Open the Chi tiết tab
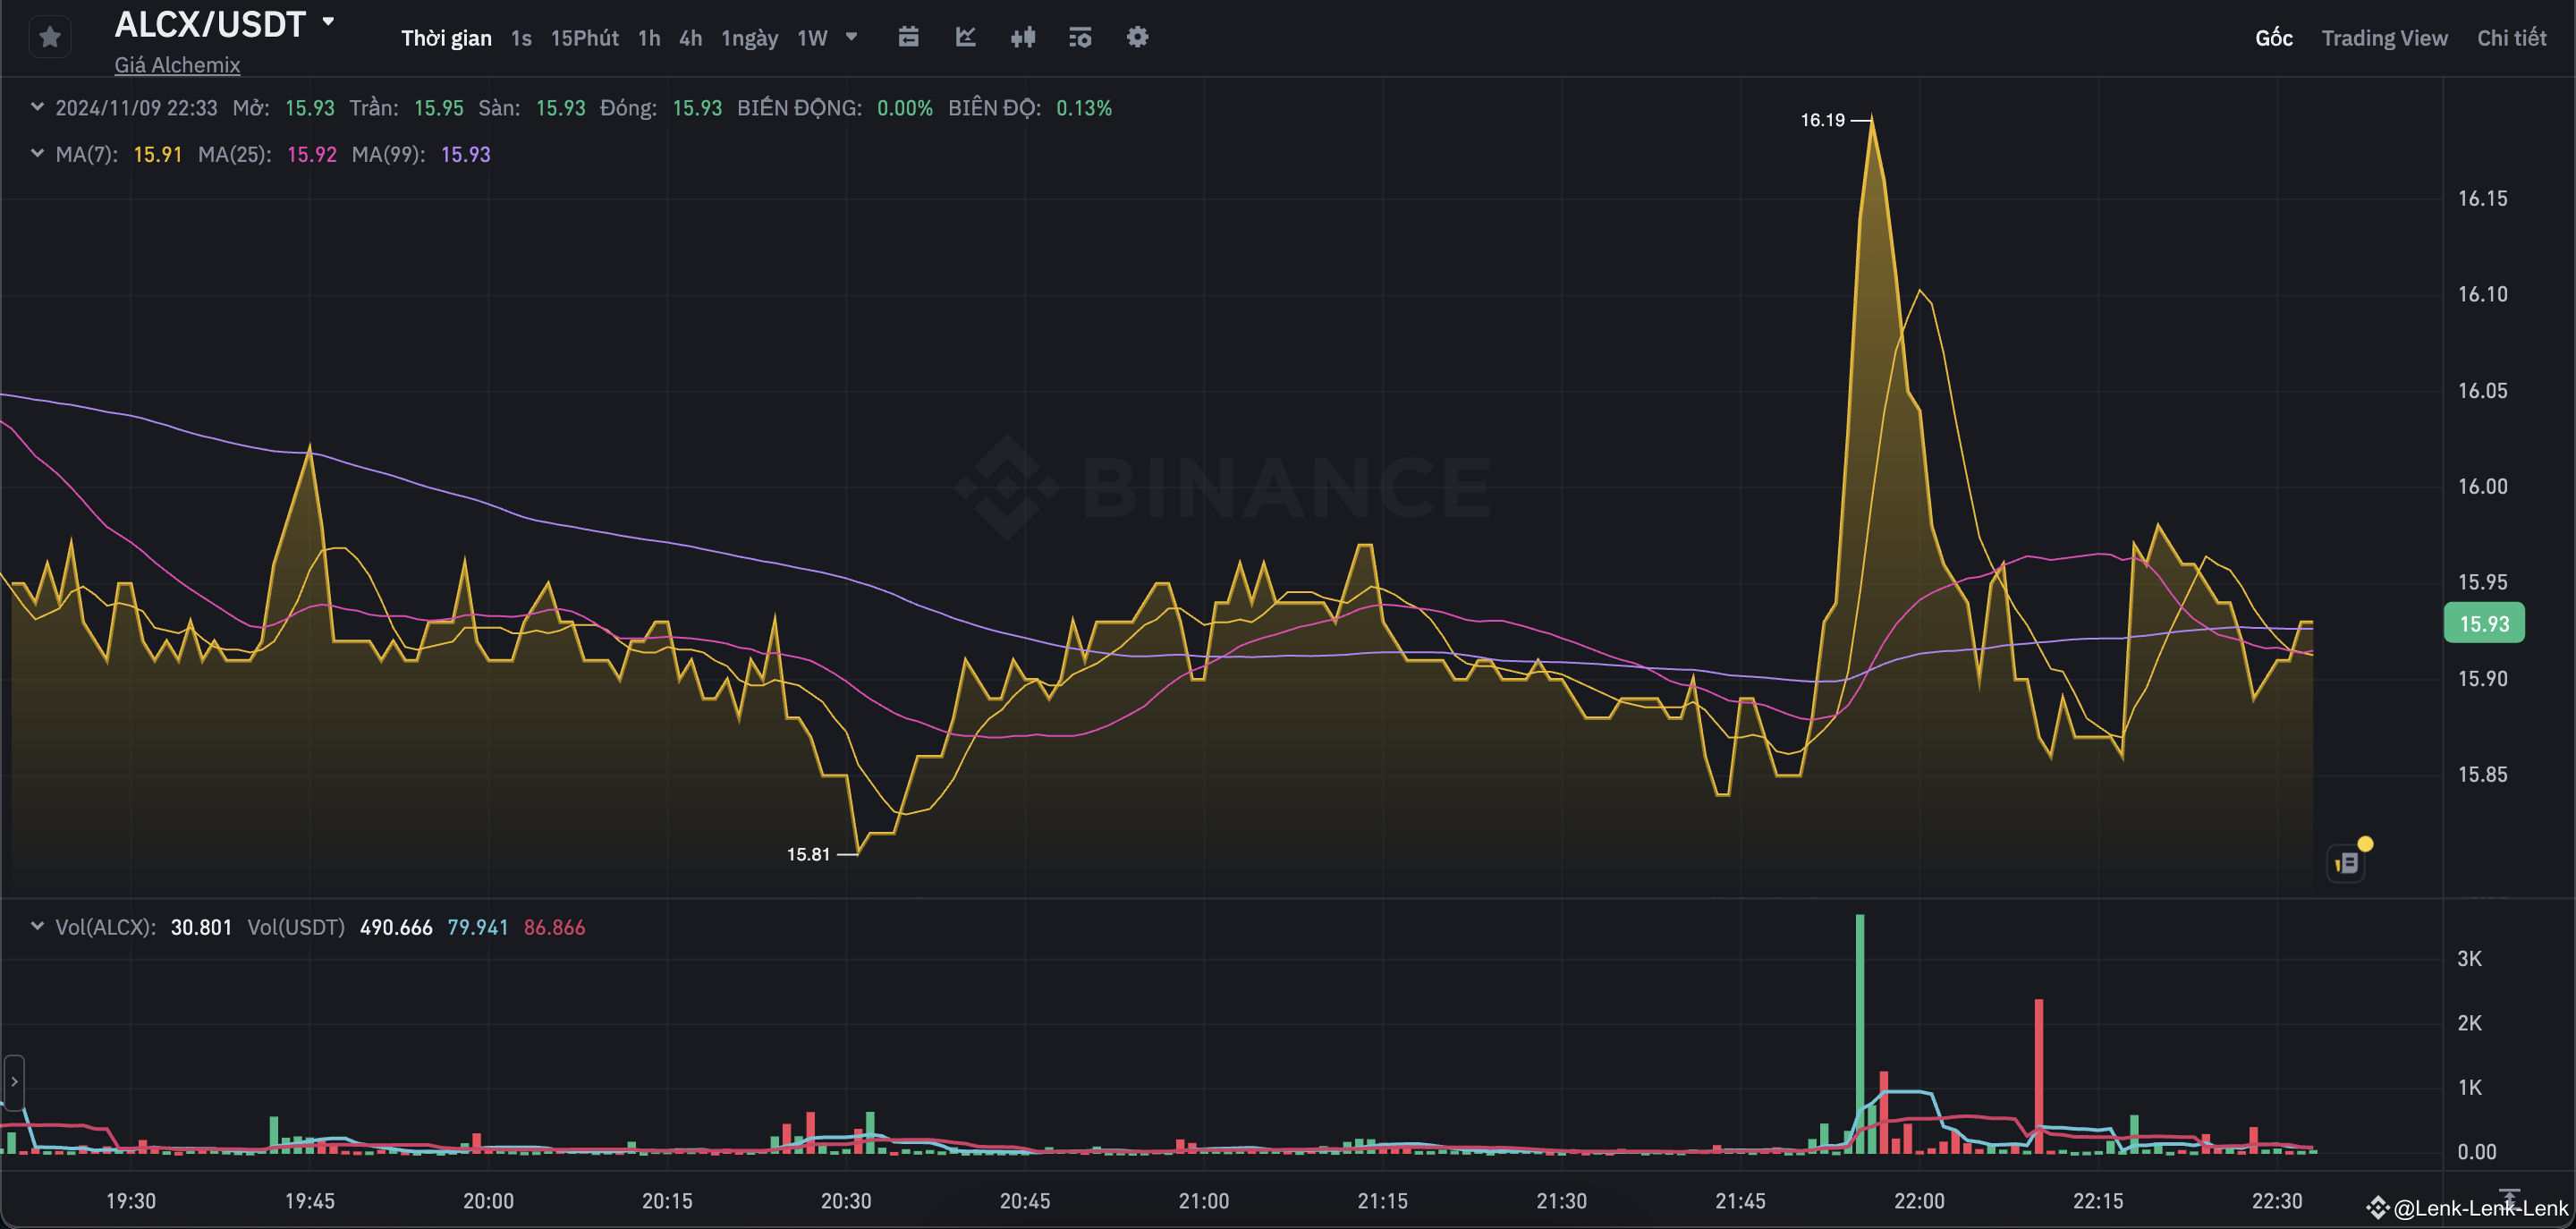 [x=2513, y=37]
